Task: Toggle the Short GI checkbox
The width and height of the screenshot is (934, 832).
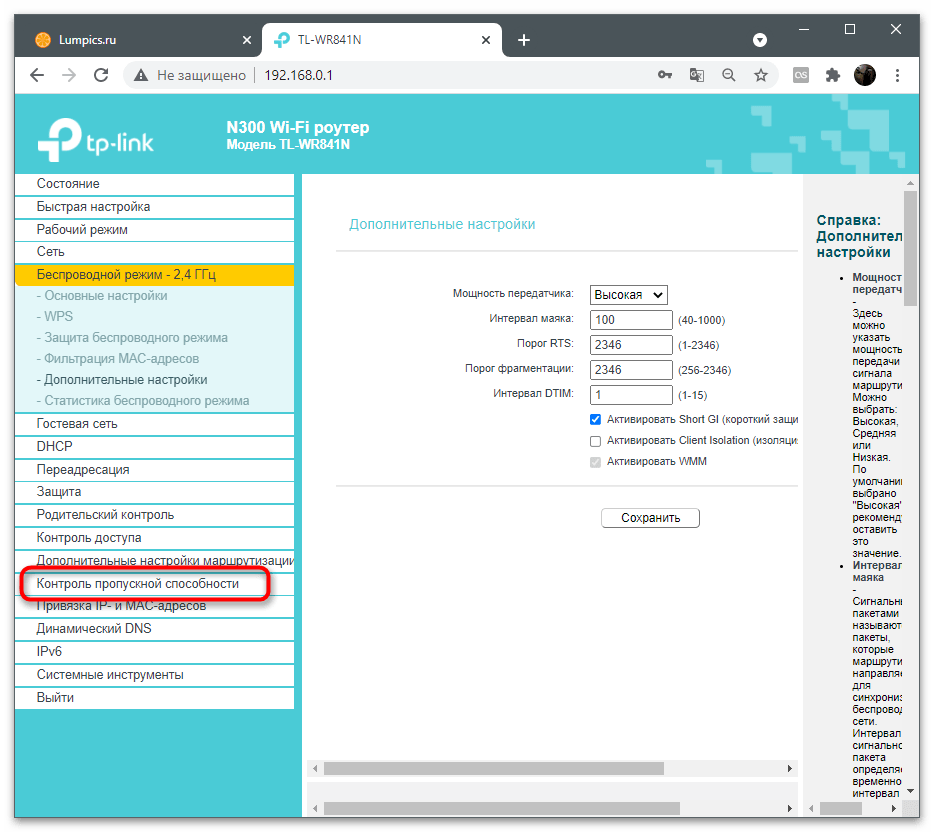Action: click(595, 419)
